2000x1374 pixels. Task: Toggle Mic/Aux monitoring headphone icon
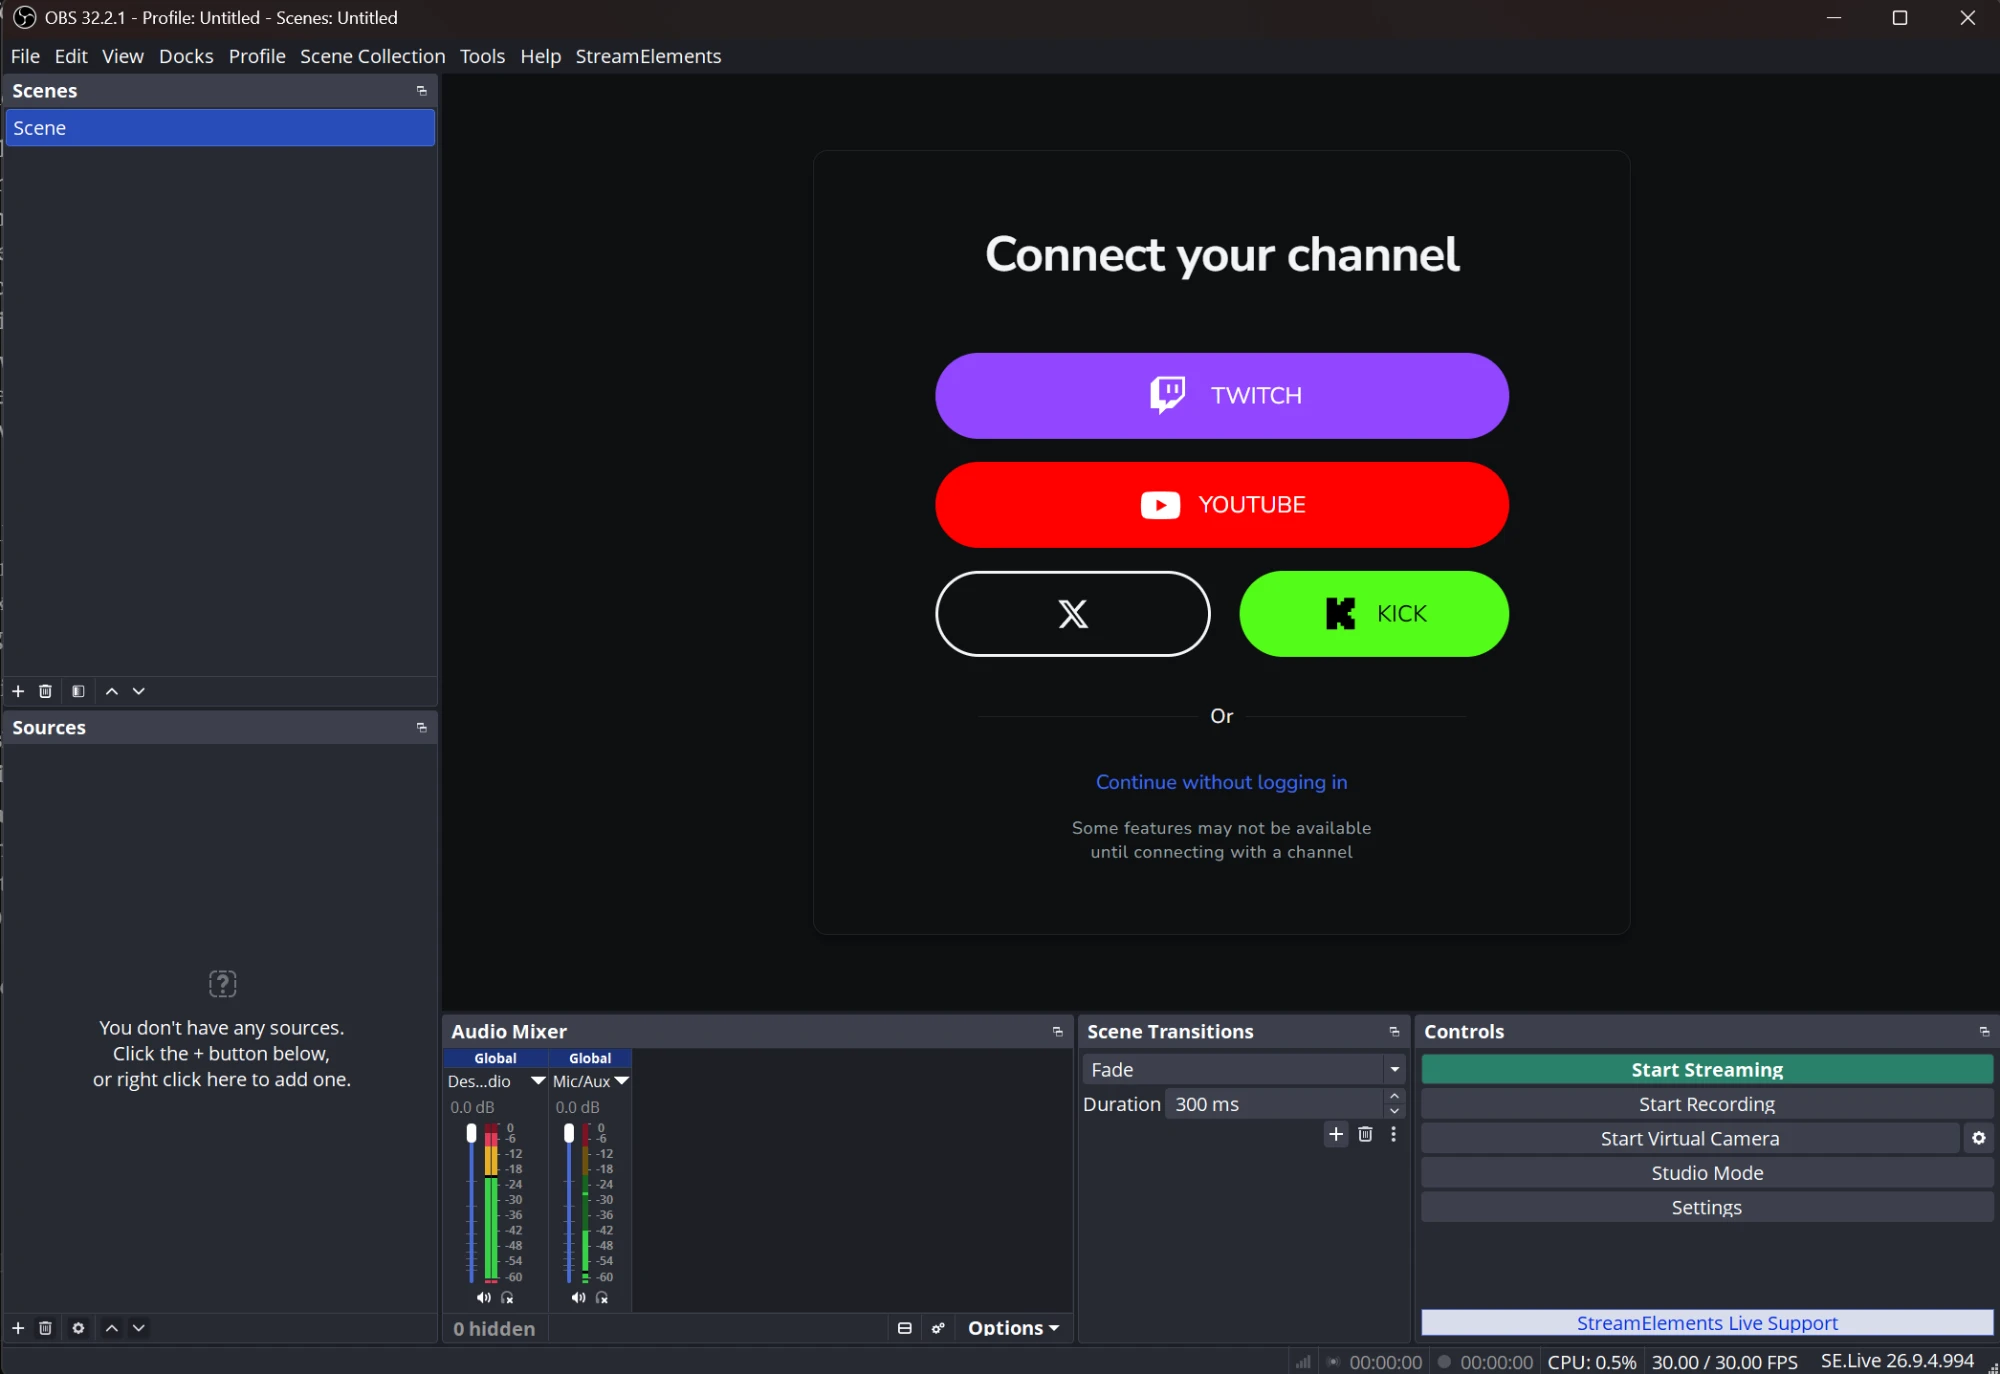point(602,1298)
